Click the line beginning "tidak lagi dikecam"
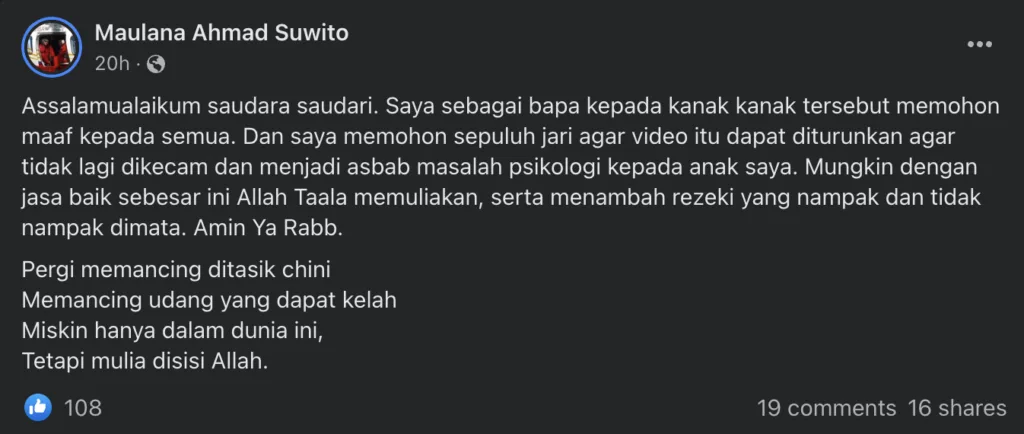 click(499, 166)
